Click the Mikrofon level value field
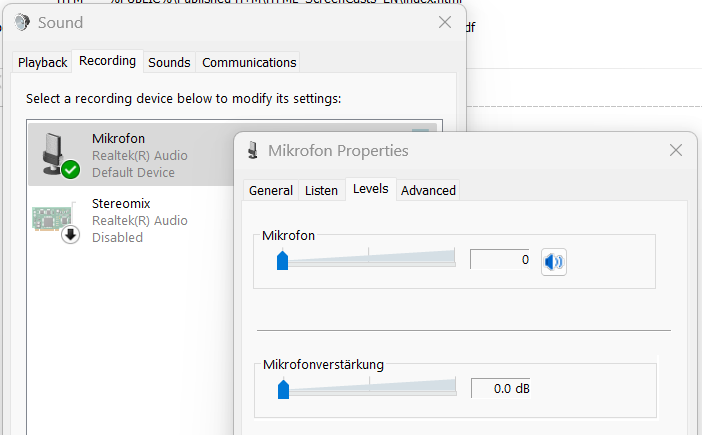 tap(501, 260)
